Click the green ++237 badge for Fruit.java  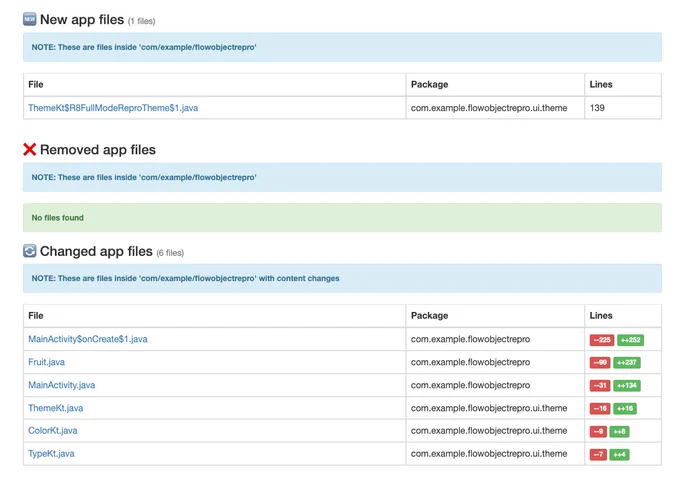tap(627, 363)
